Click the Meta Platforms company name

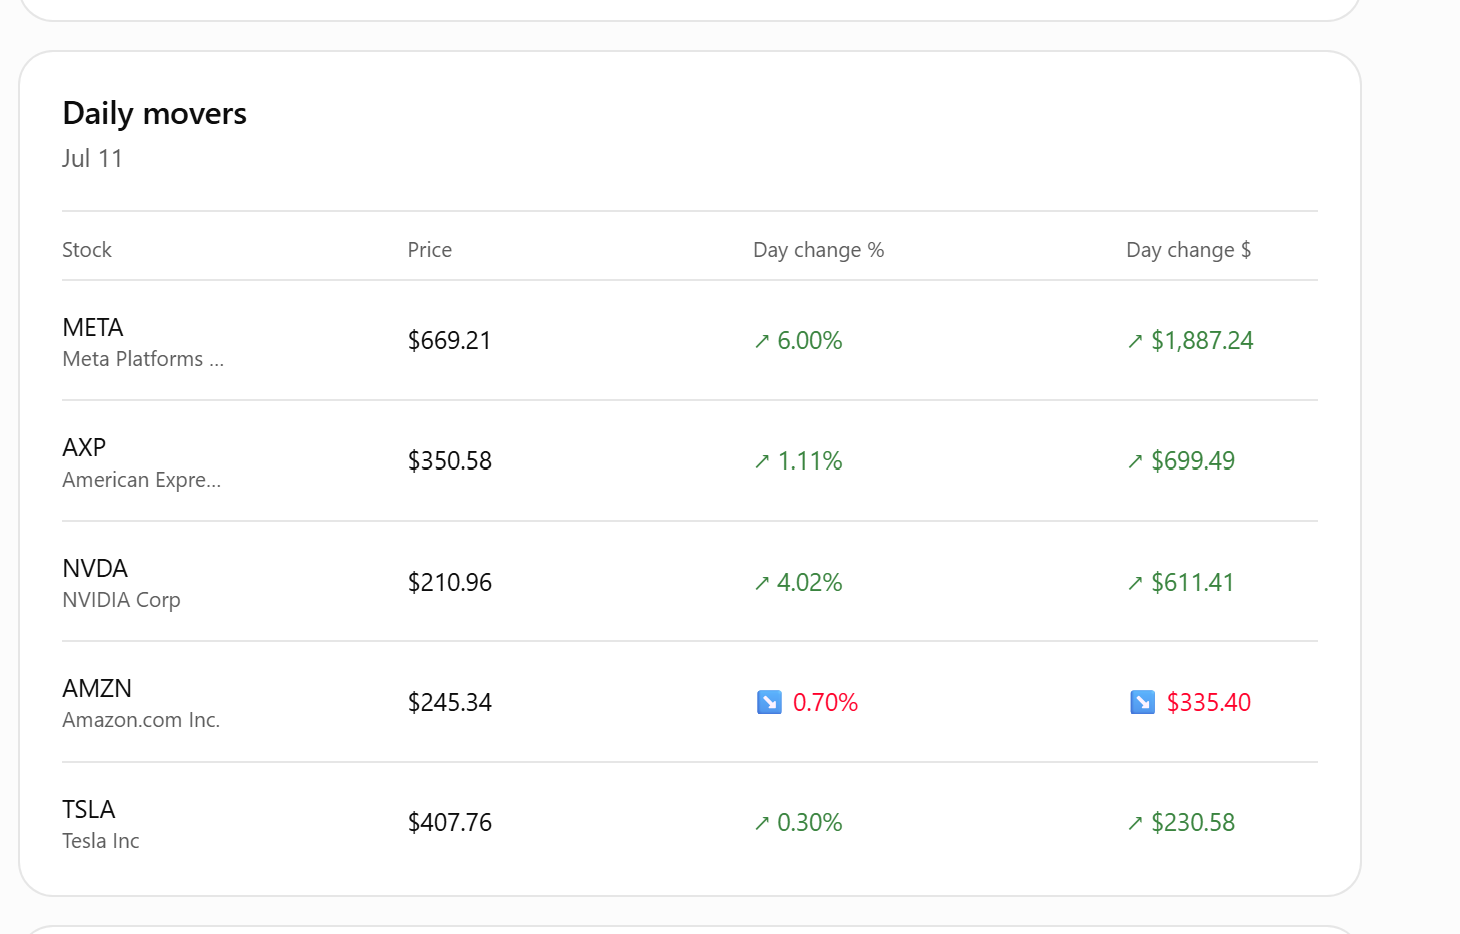[x=143, y=359]
